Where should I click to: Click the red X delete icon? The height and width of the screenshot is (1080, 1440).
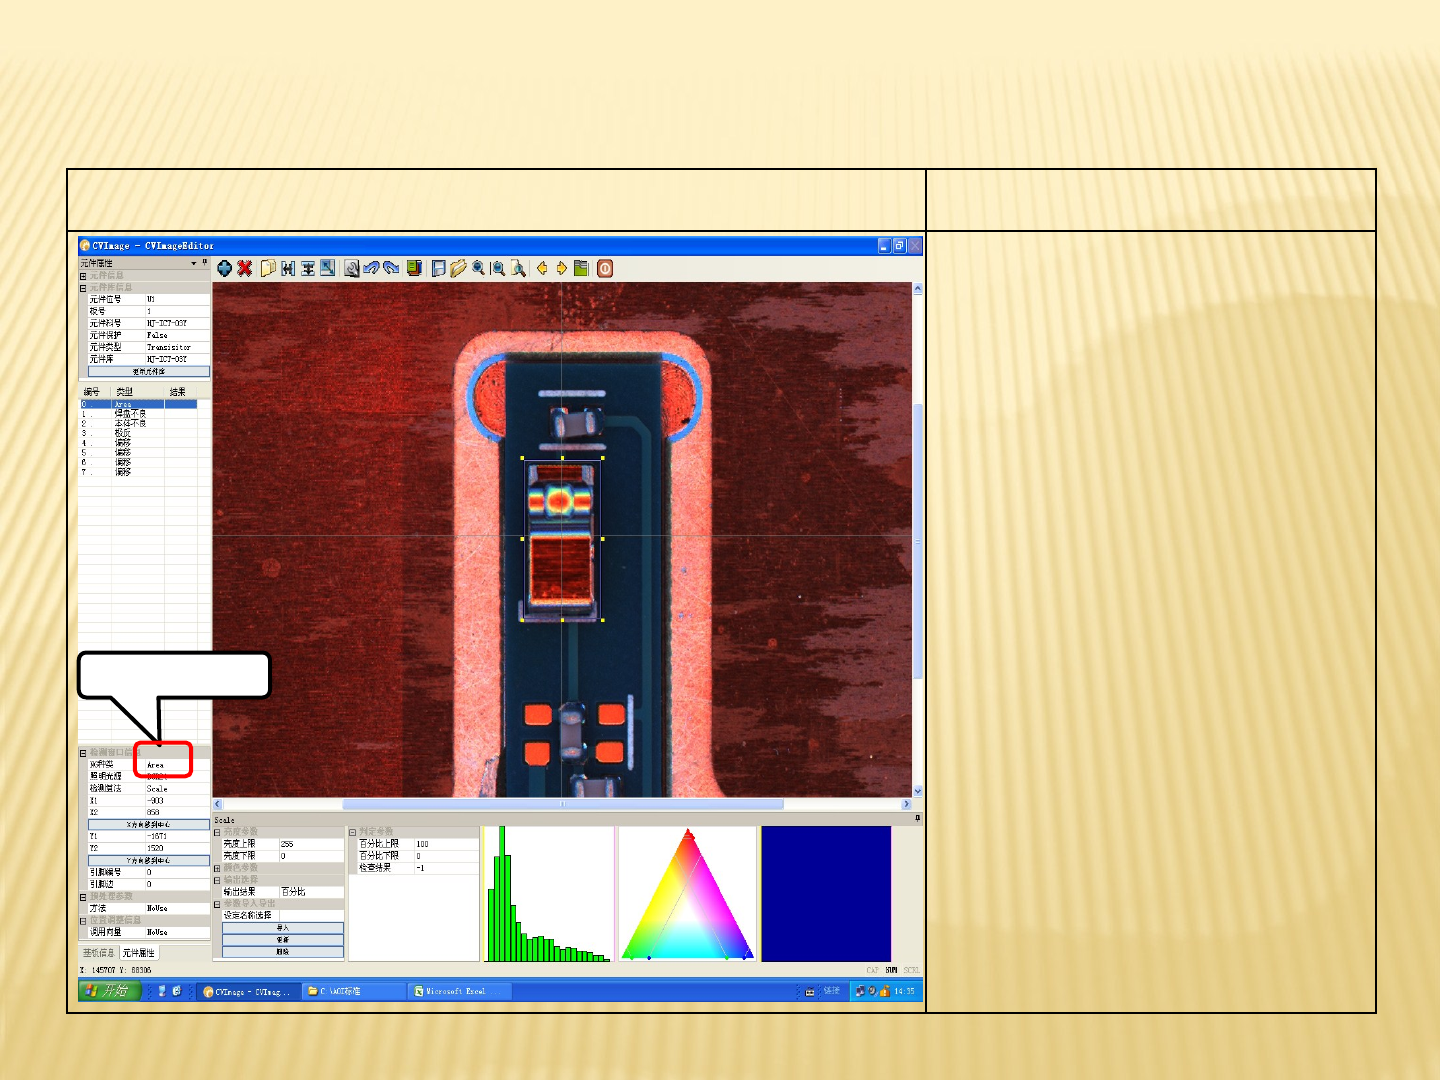tap(244, 268)
